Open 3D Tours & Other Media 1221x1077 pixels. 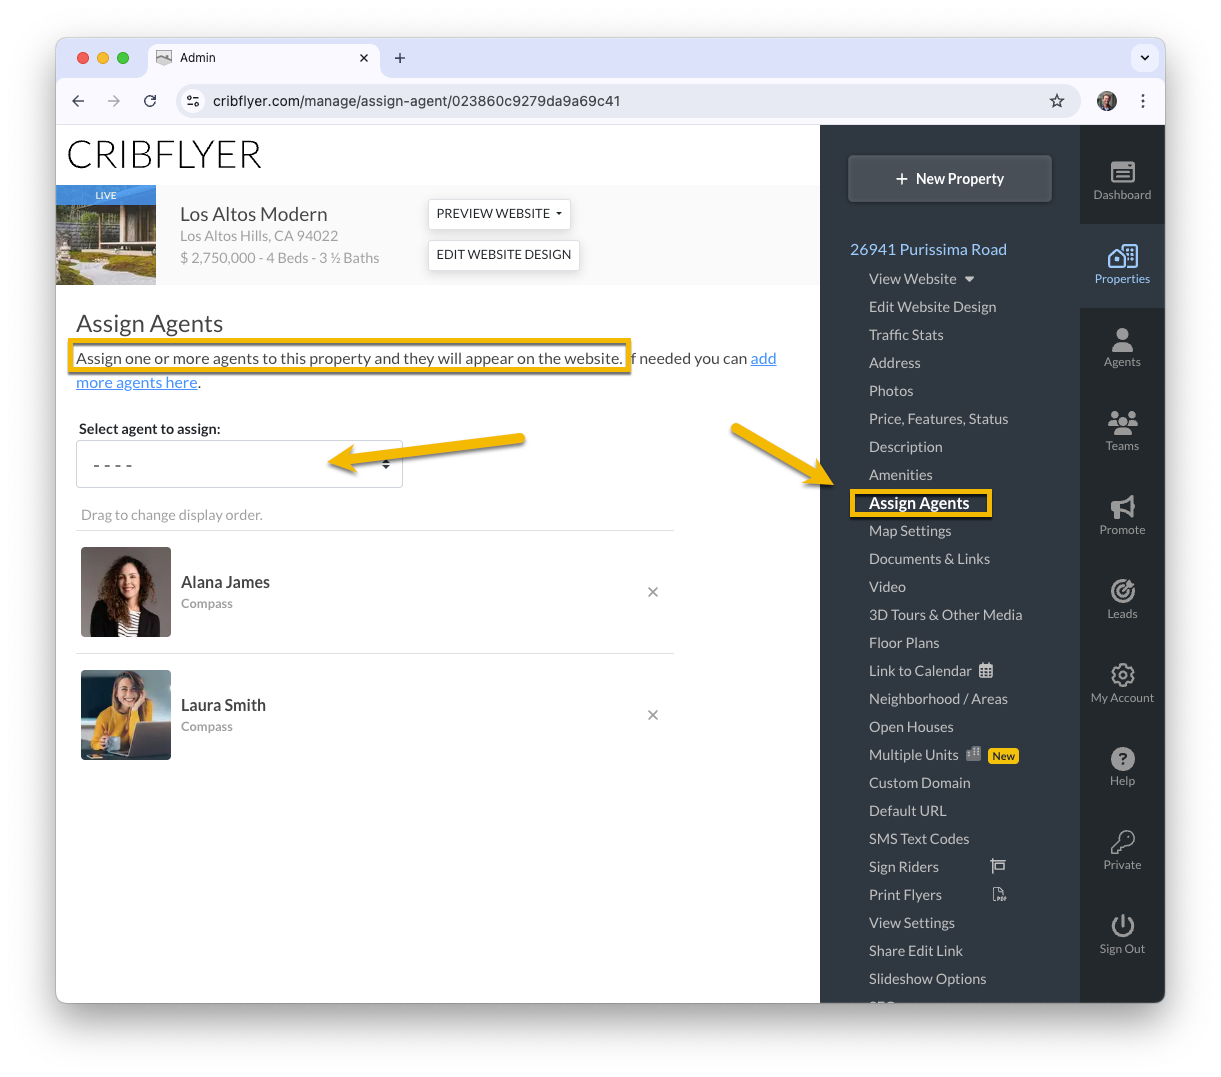[945, 615]
